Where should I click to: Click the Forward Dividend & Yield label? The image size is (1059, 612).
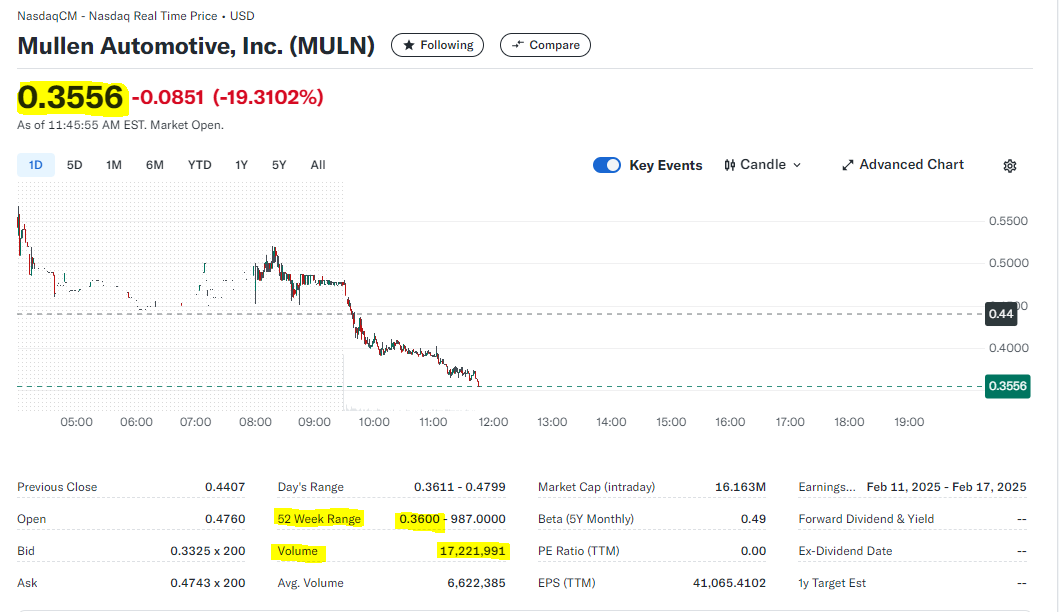click(866, 519)
